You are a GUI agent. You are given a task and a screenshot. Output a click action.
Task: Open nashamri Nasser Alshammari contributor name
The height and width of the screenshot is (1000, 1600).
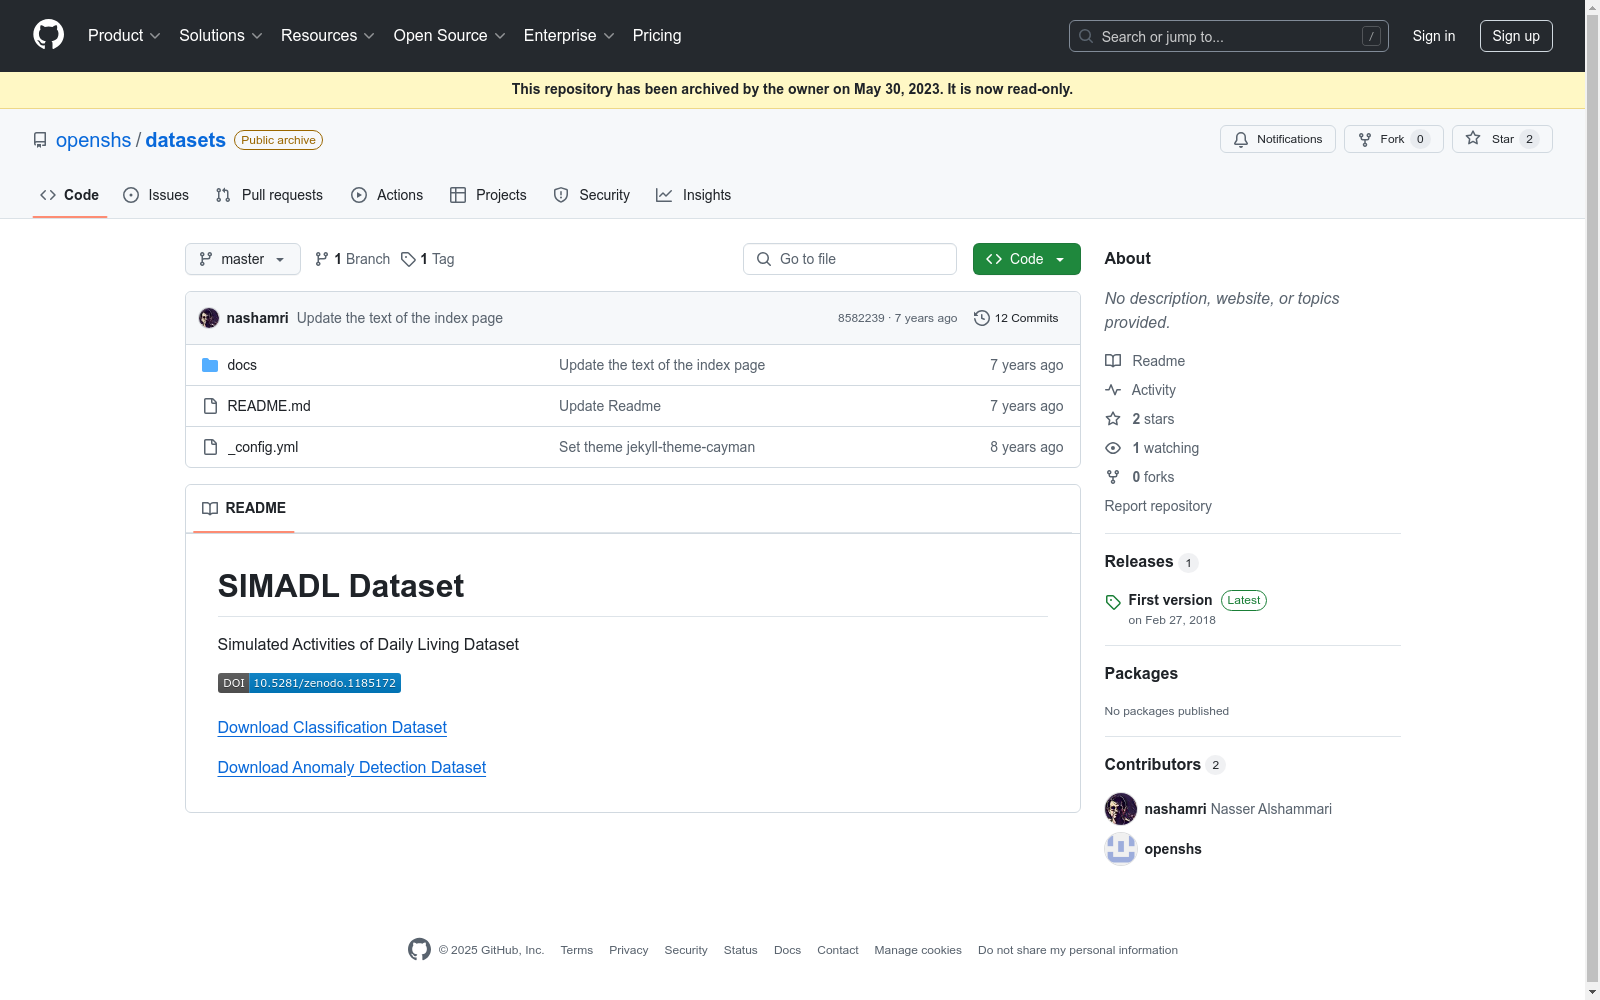coord(1238,809)
